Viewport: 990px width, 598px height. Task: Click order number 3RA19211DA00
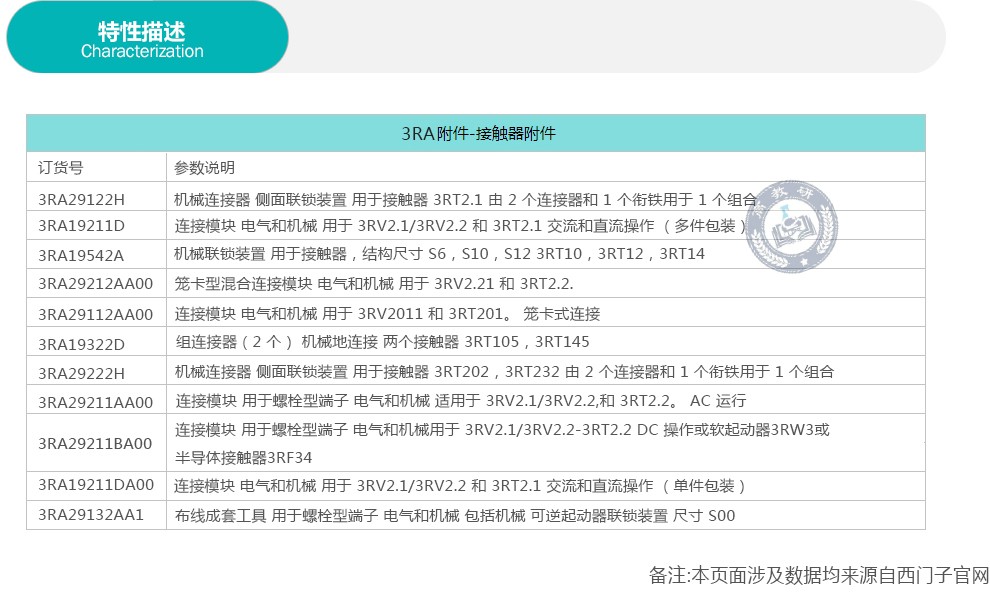(96, 485)
